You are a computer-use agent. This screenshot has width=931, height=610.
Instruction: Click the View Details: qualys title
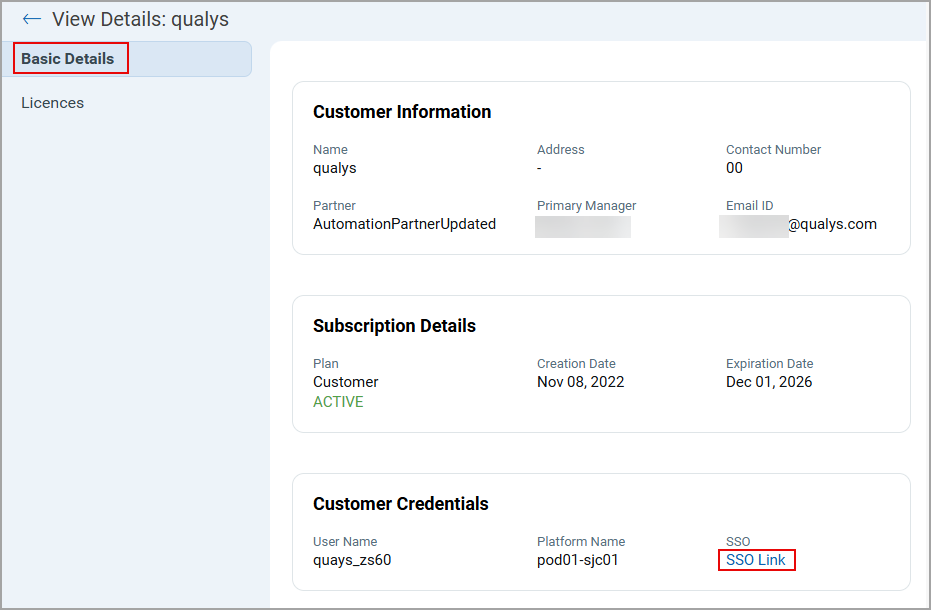(x=140, y=19)
